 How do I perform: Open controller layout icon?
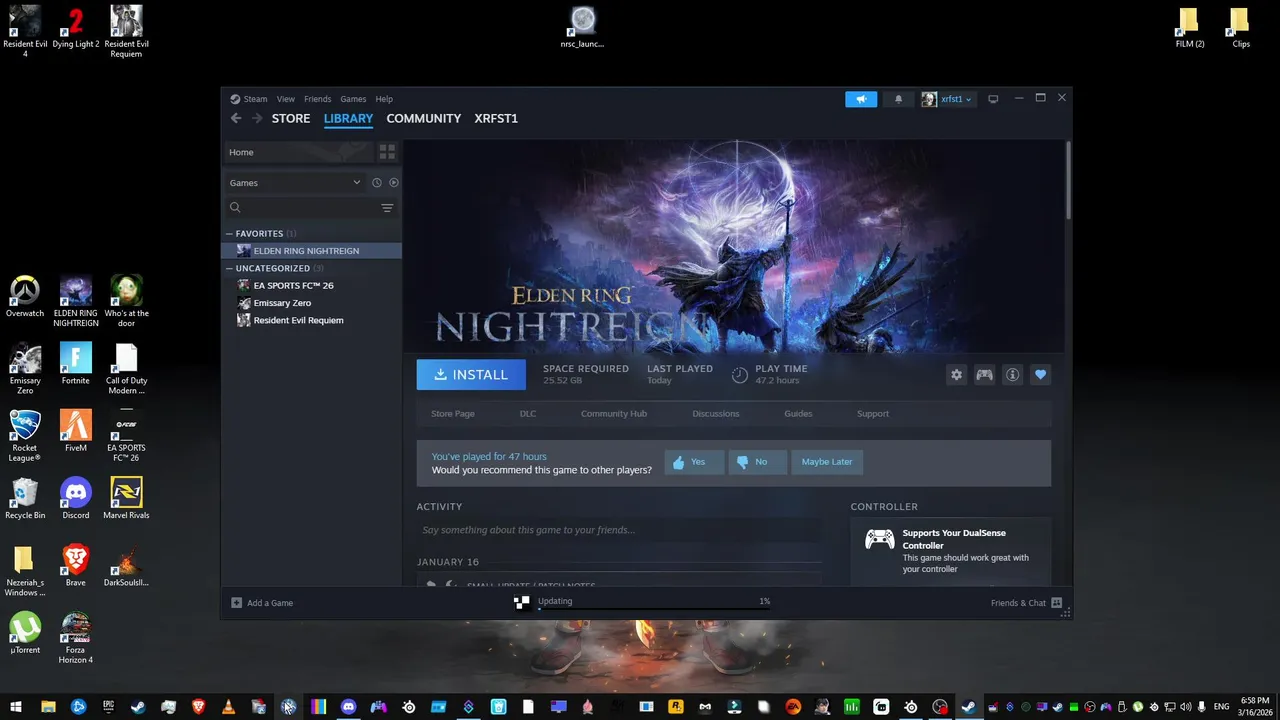click(985, 375)
